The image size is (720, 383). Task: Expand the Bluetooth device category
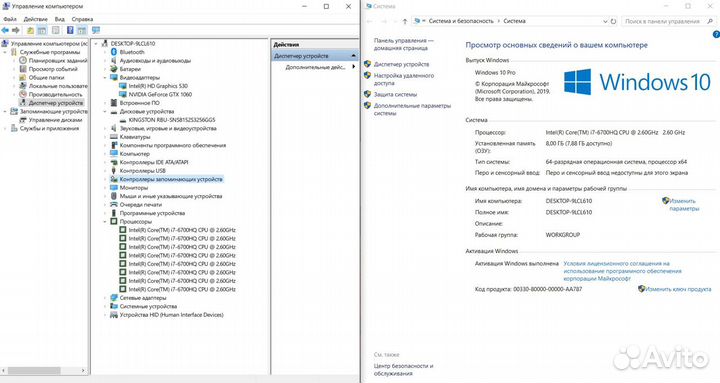pyautogui.click(x=105, y=52)
